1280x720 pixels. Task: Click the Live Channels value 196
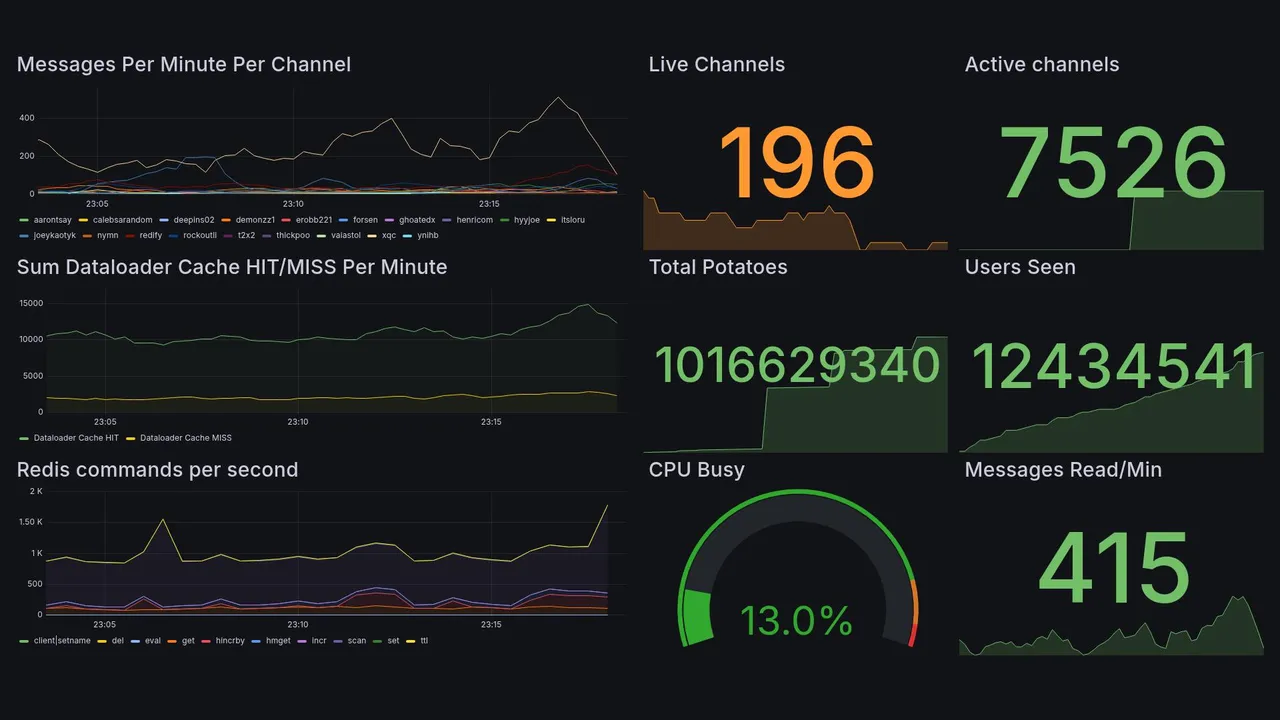click(x=797, y=162)
